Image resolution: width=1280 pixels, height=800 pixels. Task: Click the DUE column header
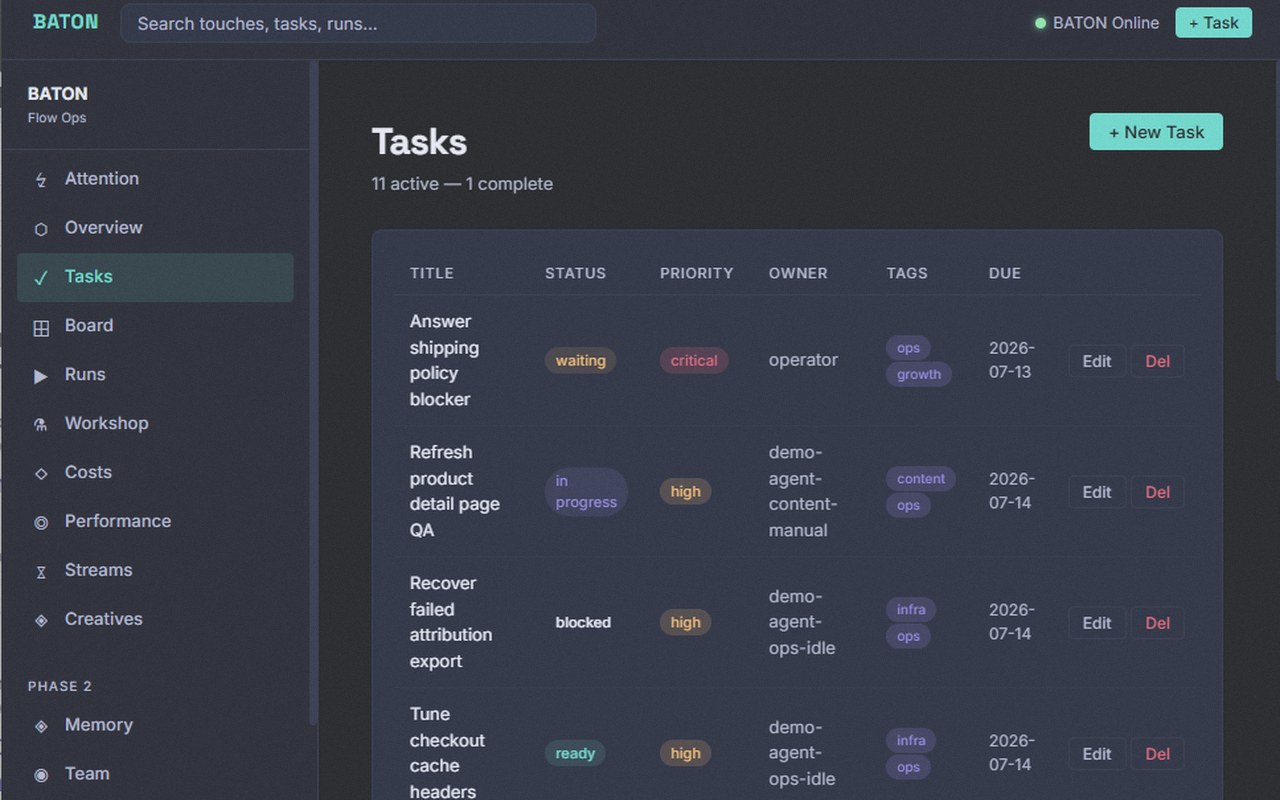click(x=1005, y=273)
